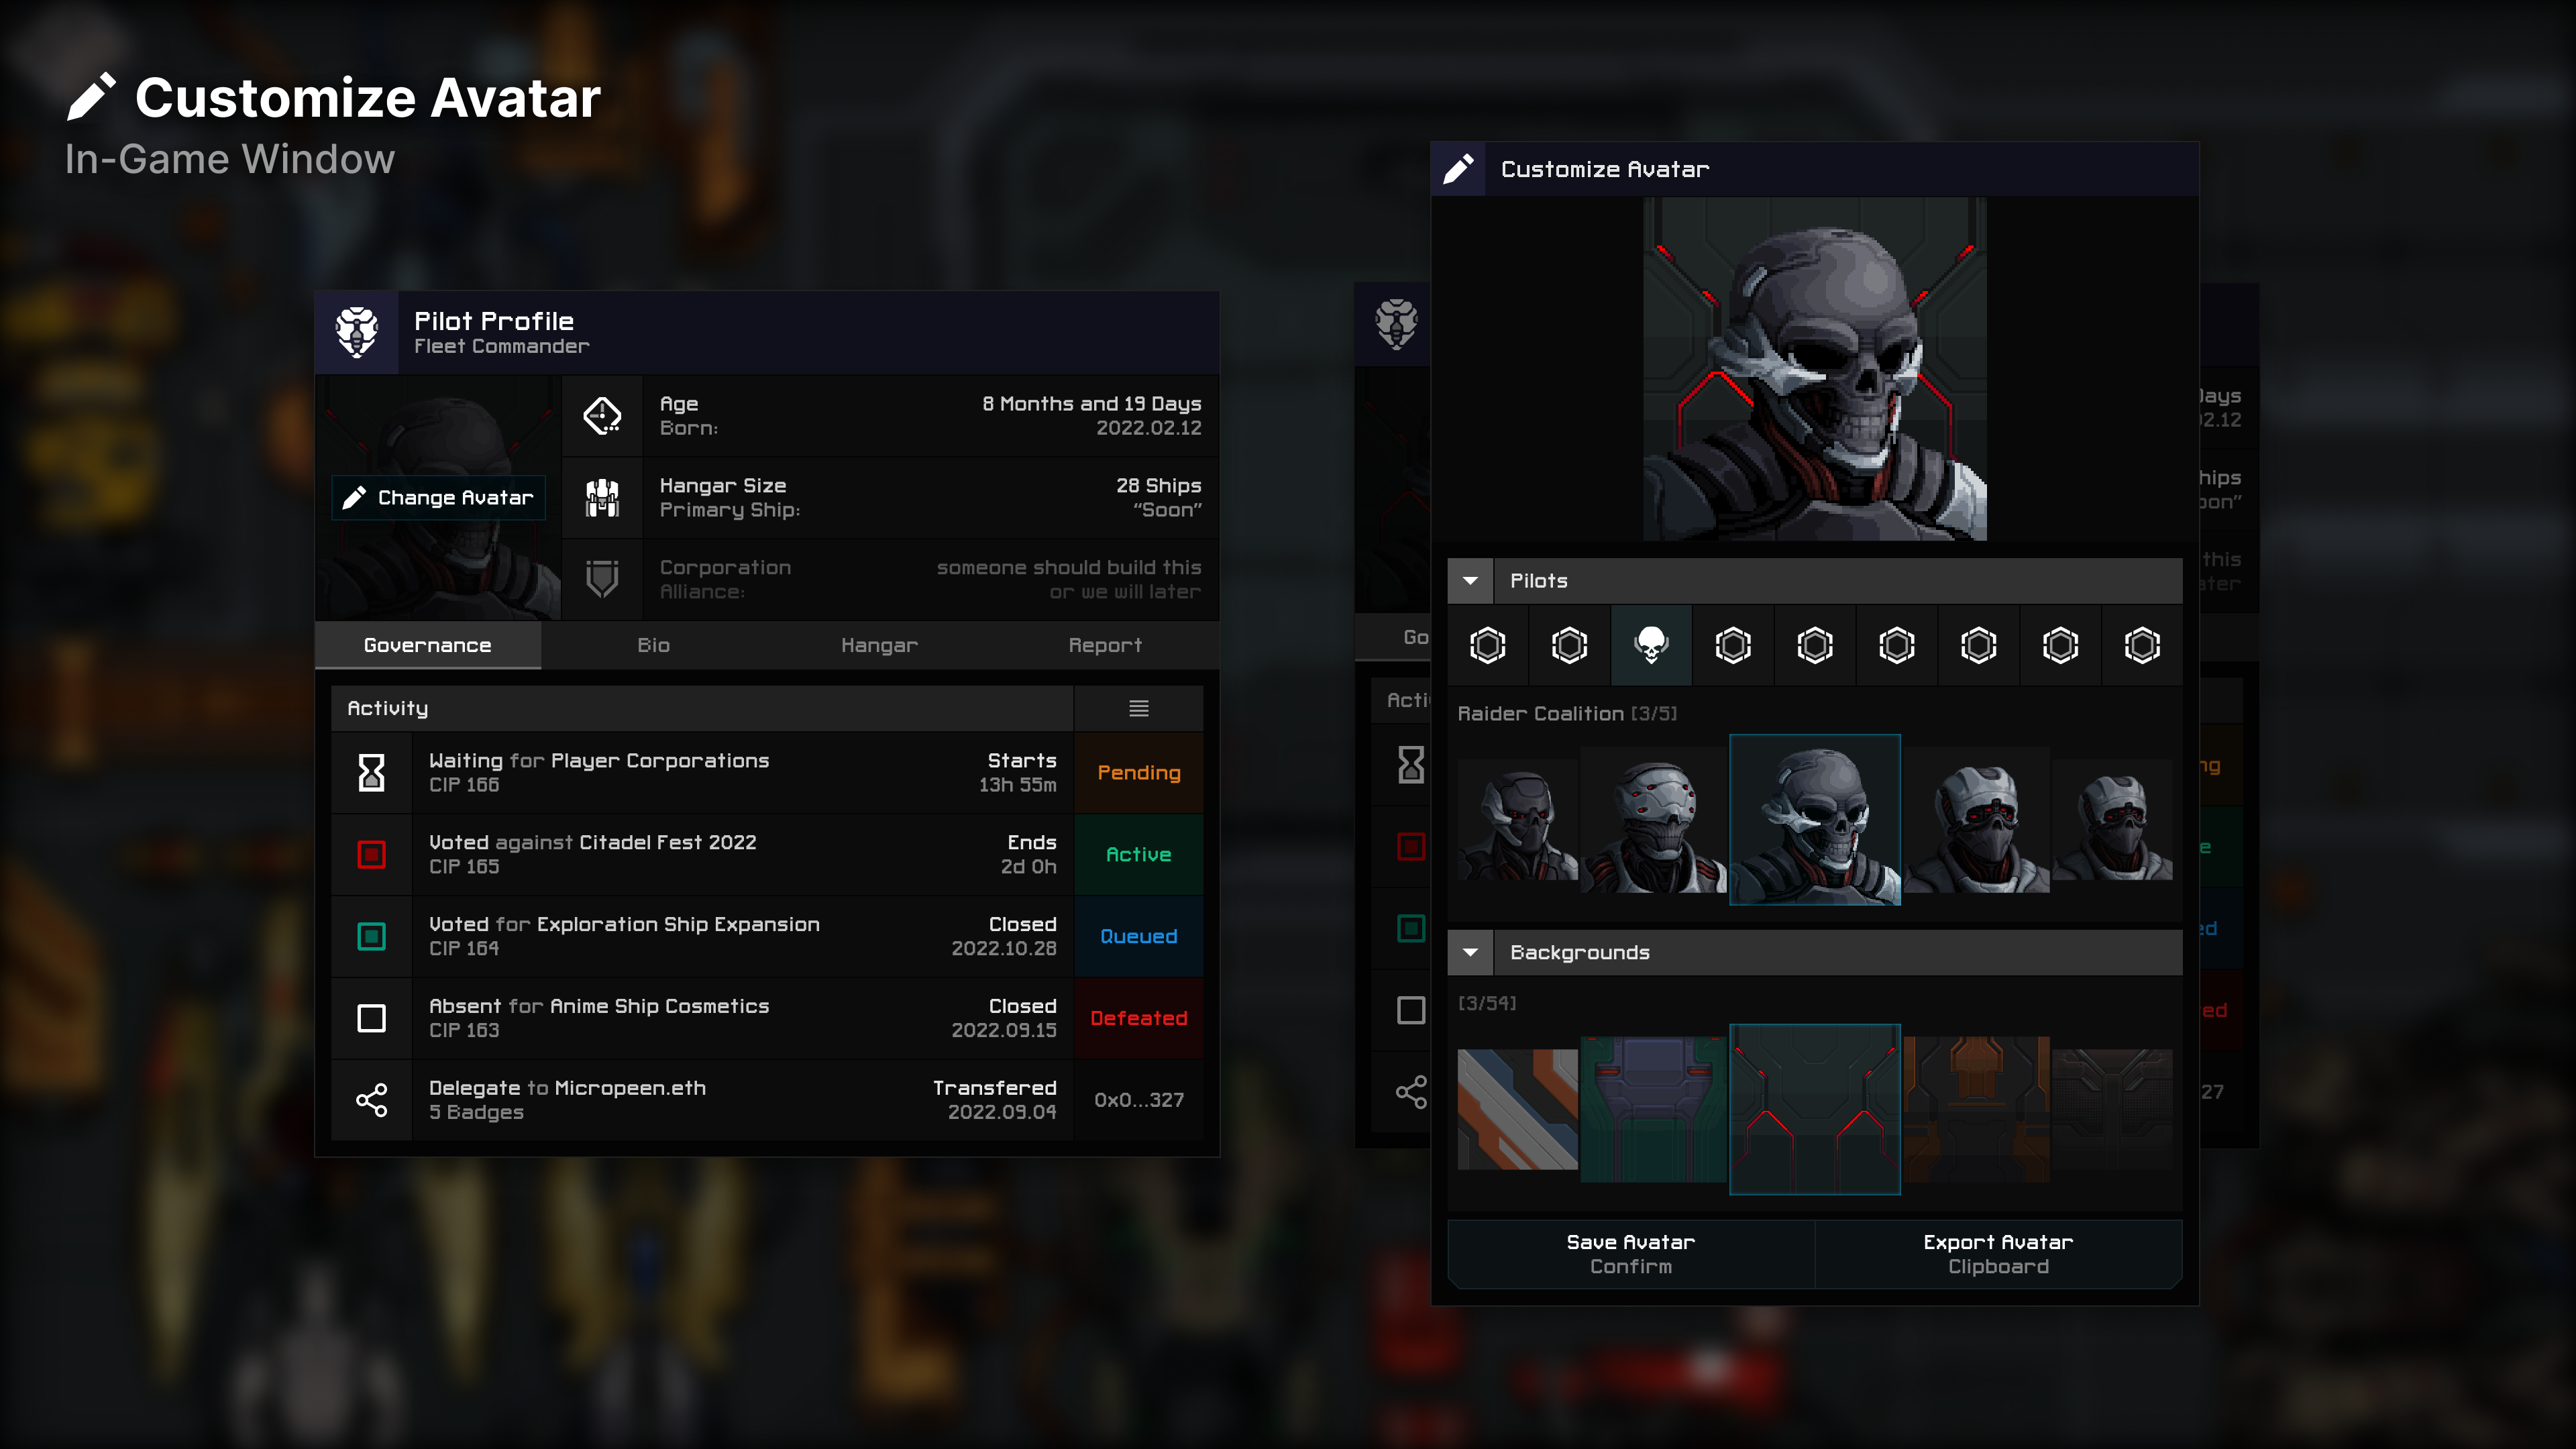This screenshot has width=2576, height=1449.
Task: Click 'Raider Coalition [3/5]' label
Action: click(1567, 713)
